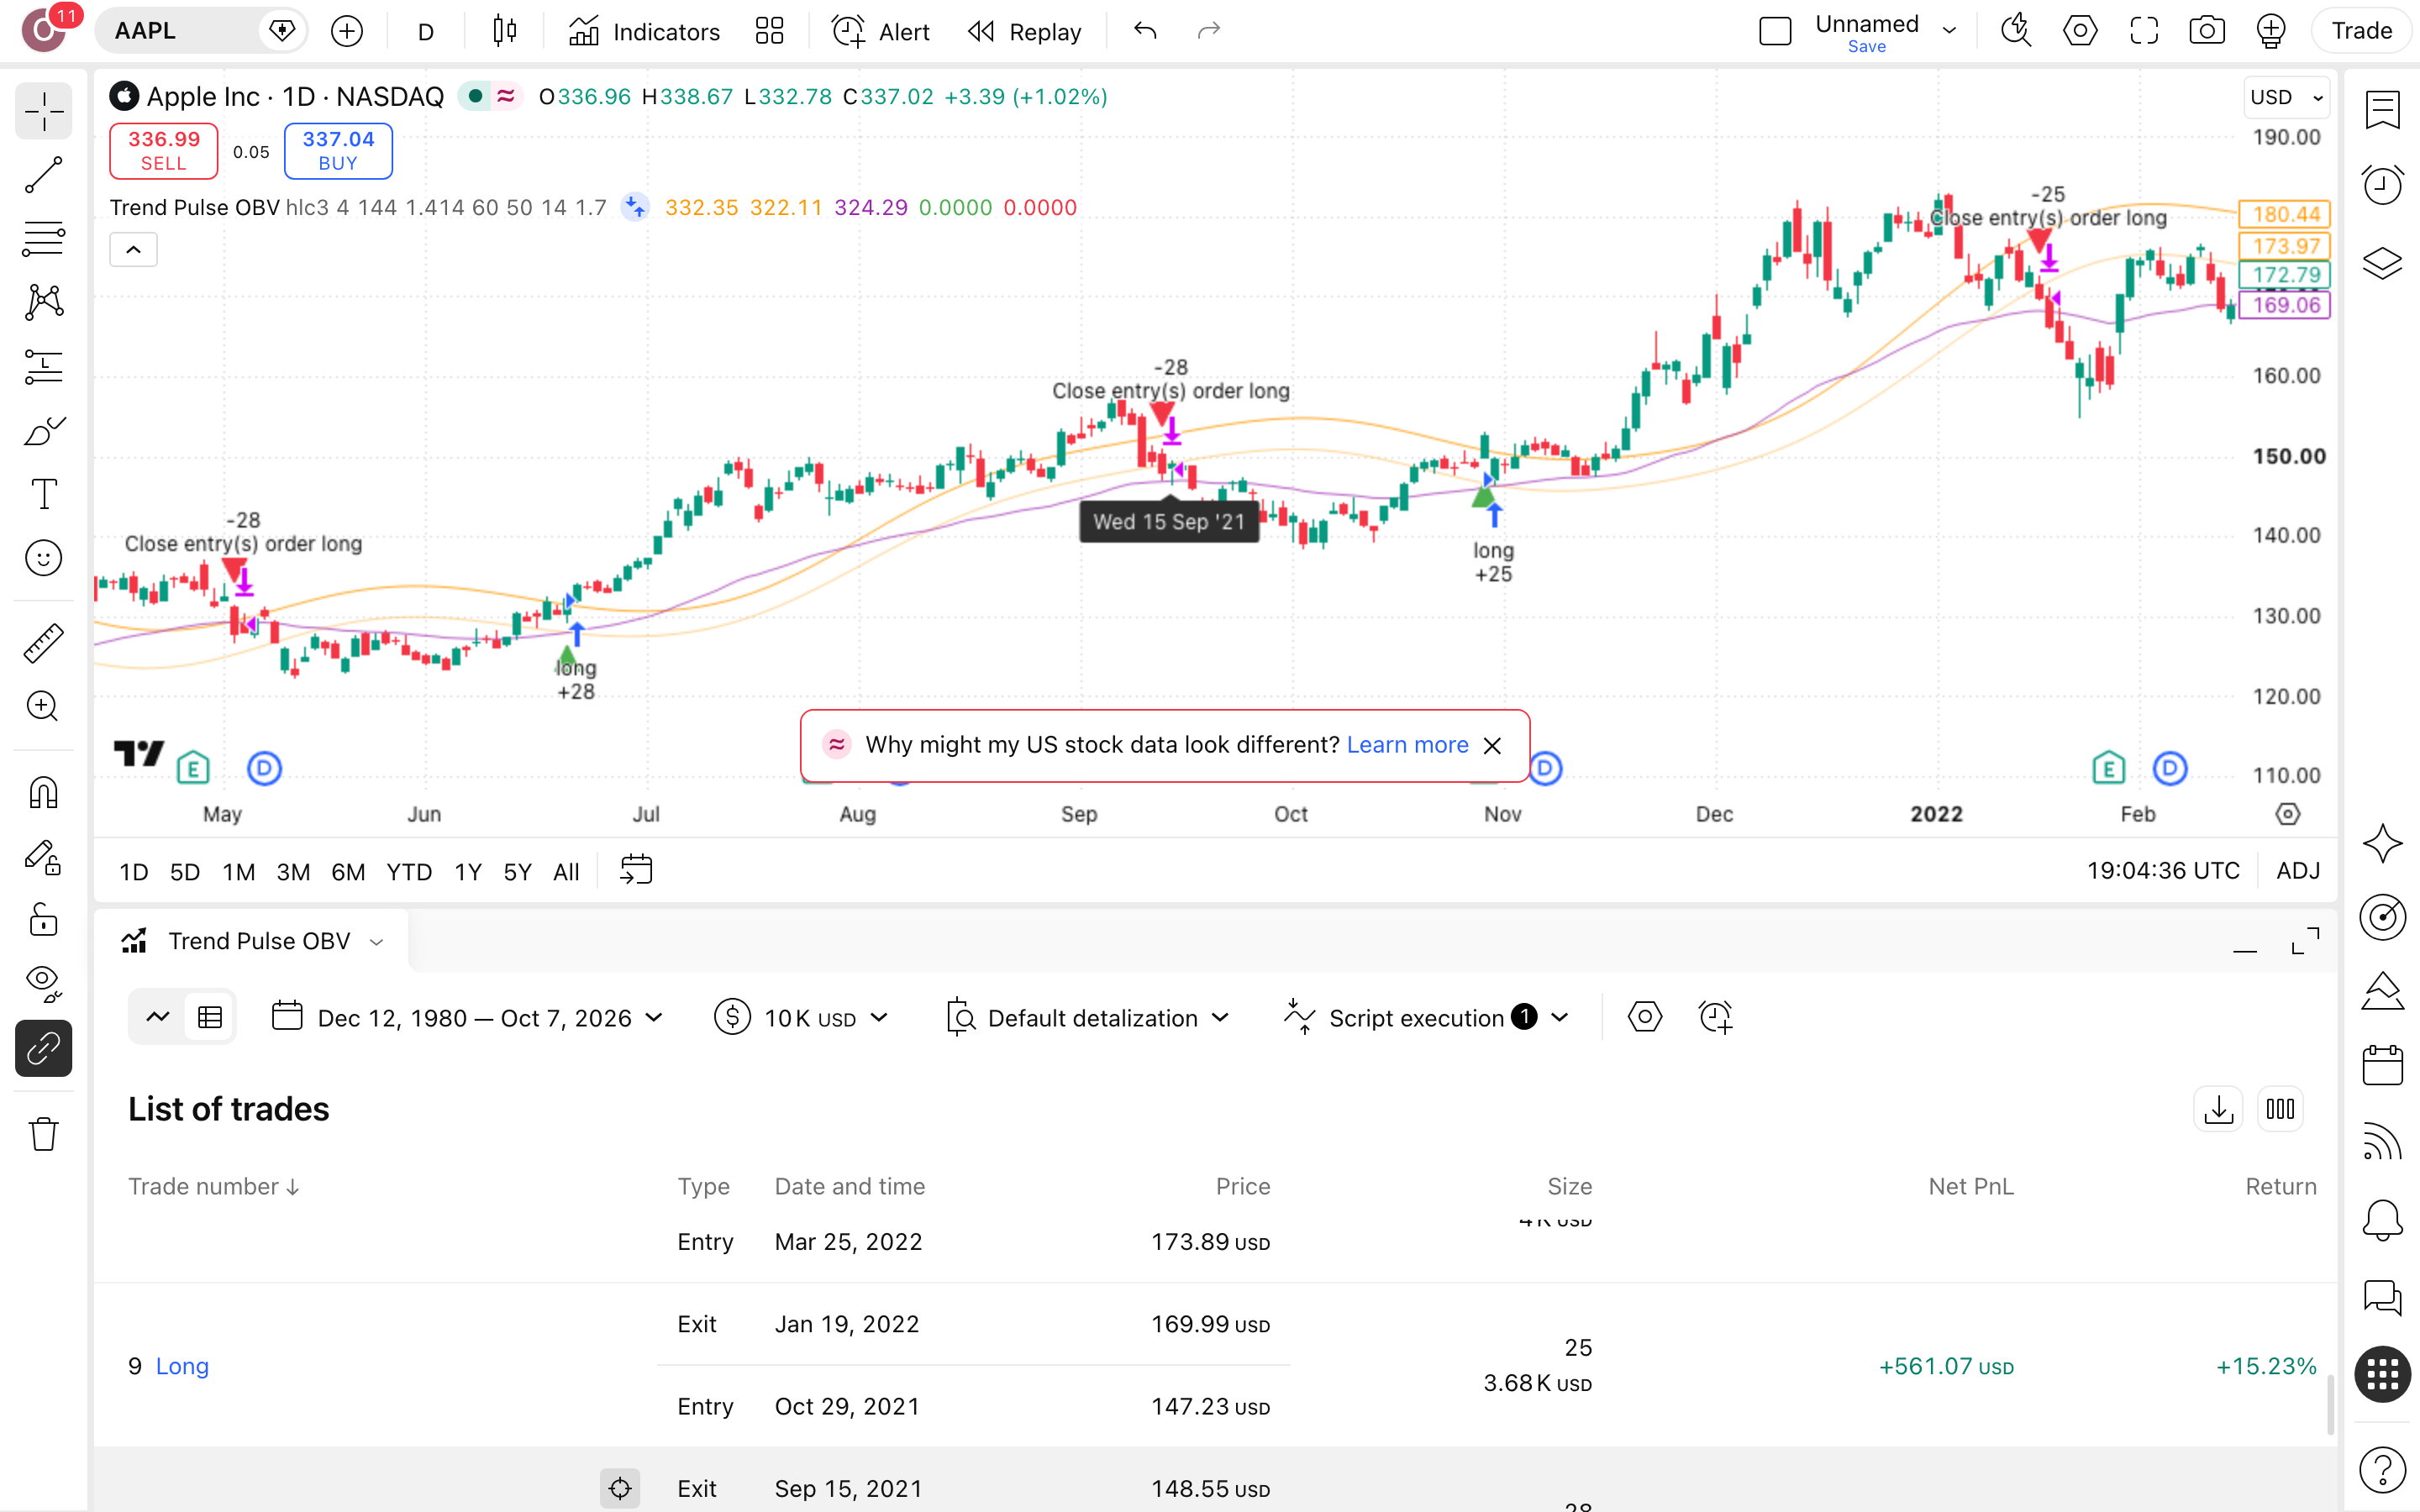Start bar Replay mode
This screenshot has height=1512, width=2420.
pos(1025,31)
